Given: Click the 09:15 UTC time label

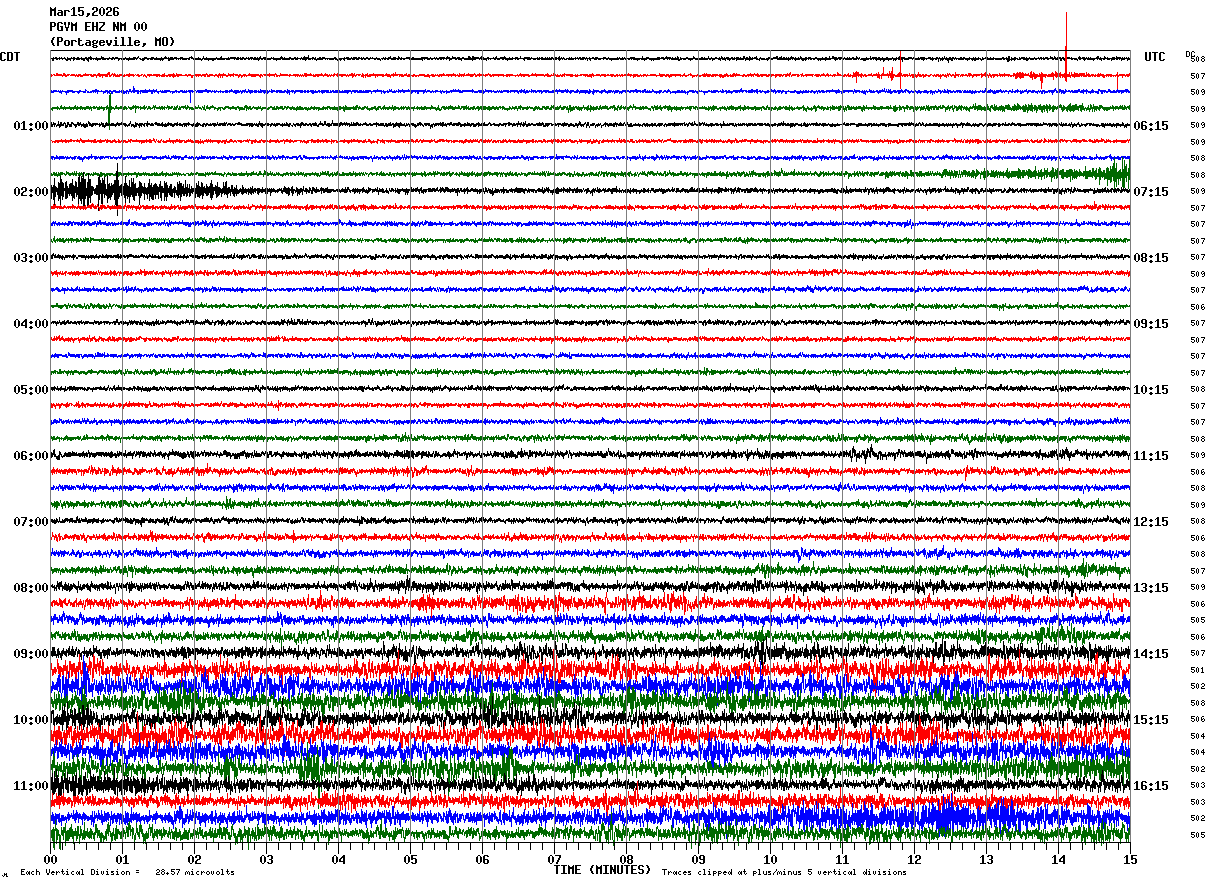Looking at the screenshot, I should click(x=1151, y=324).
